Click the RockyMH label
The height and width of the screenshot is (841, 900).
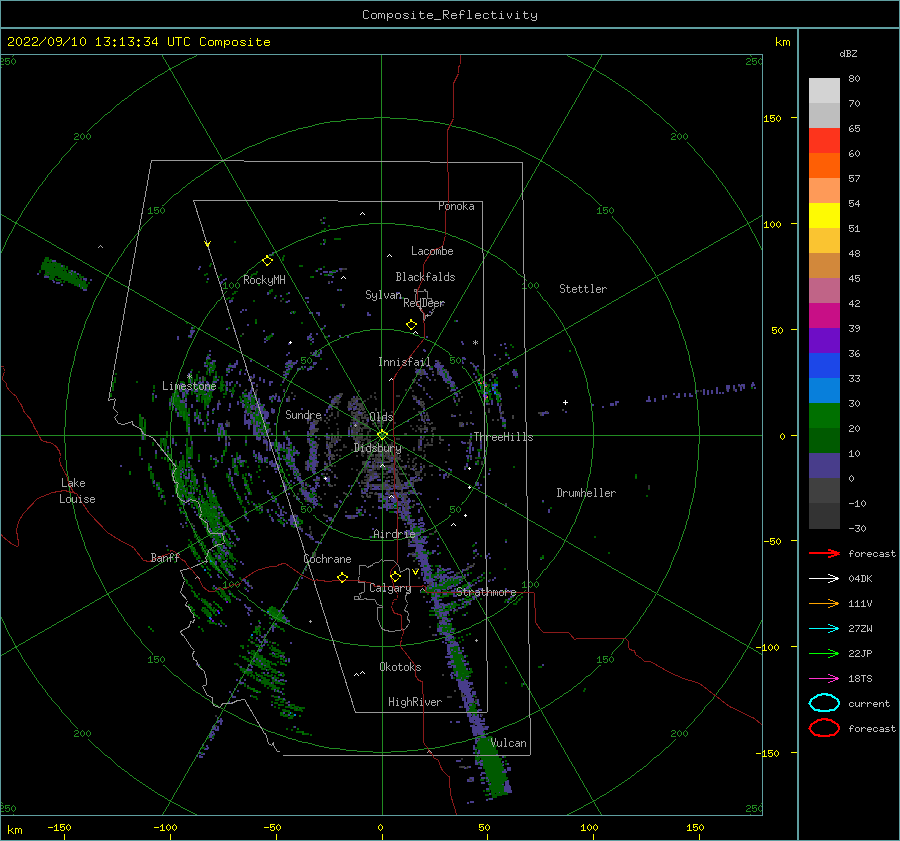264,280
